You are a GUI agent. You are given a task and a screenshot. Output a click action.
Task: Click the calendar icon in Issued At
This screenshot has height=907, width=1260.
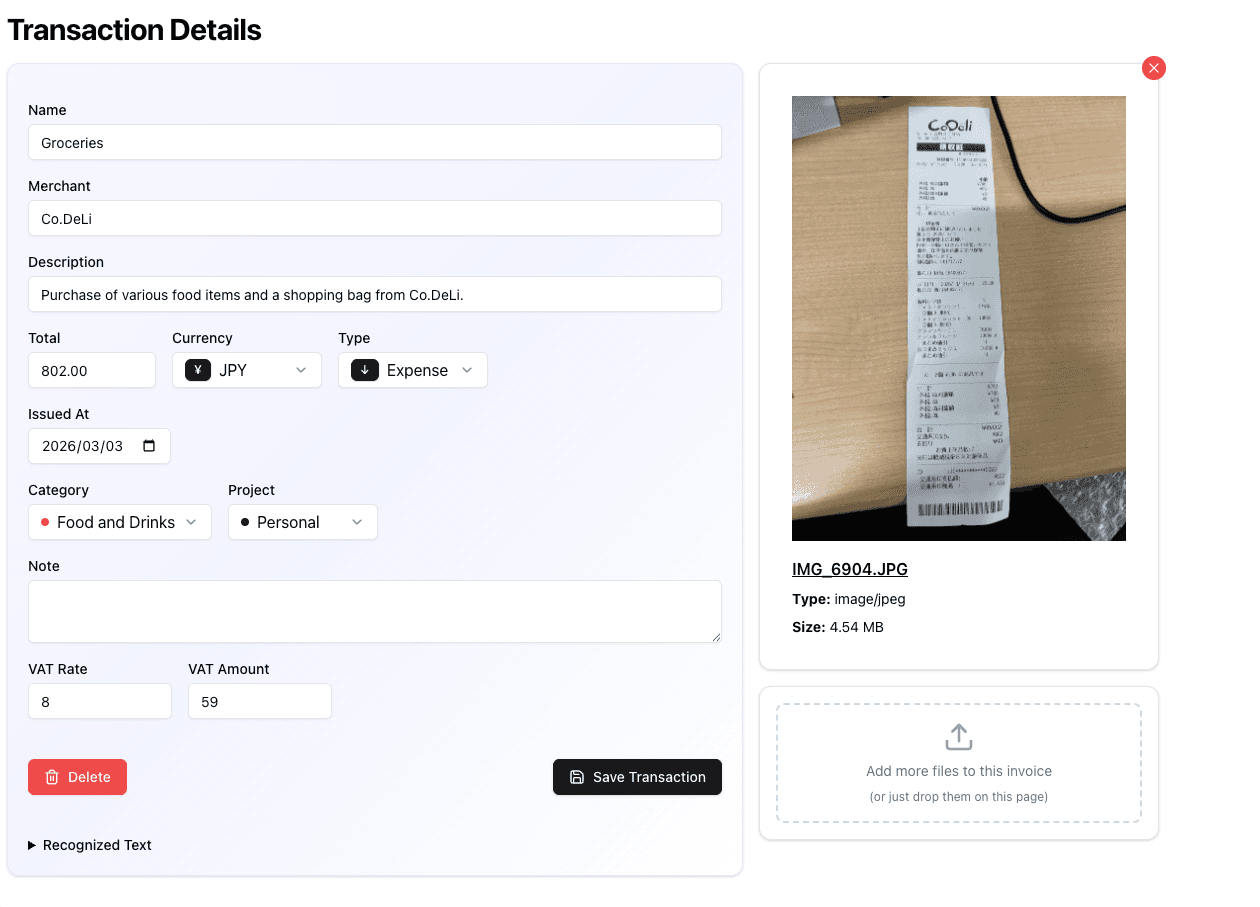(150, 446)
